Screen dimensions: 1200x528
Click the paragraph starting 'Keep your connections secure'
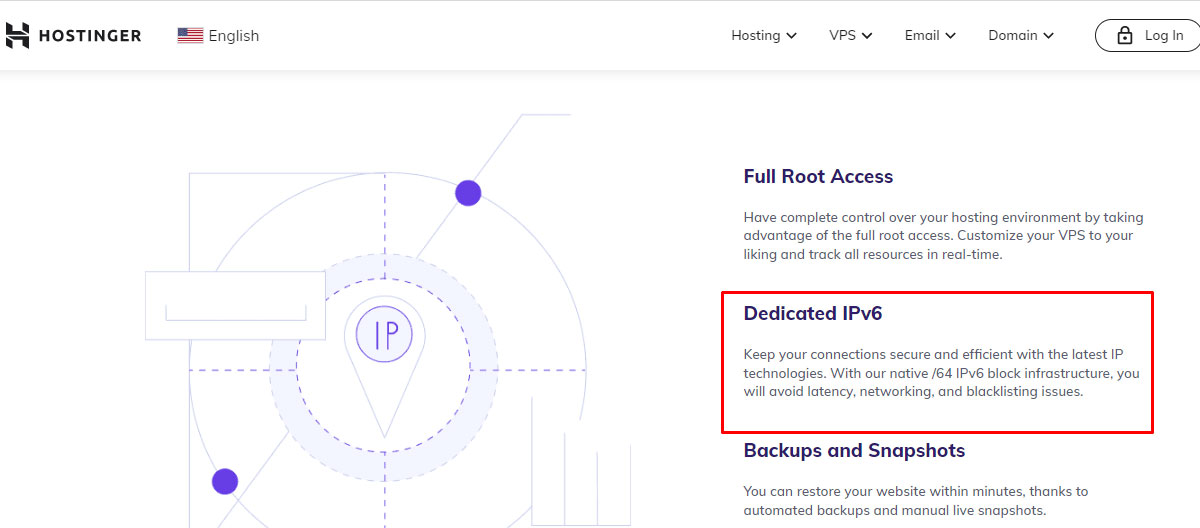[942, 373]
